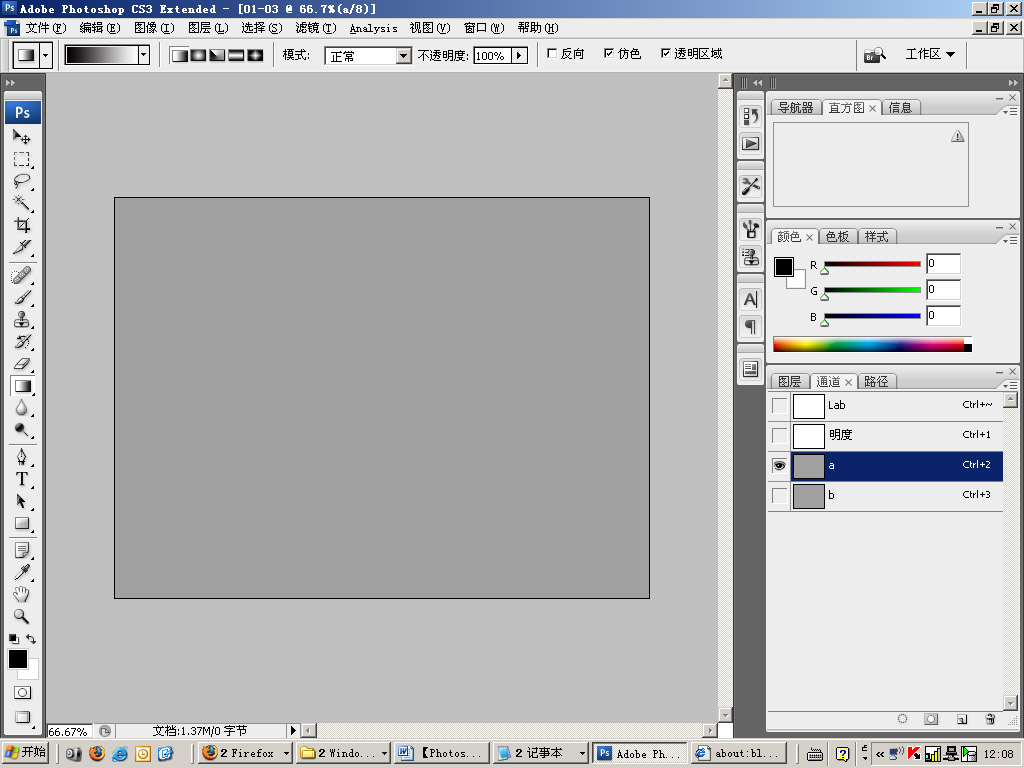Screen dimensions: 1024x768
Task: Create new channel icon
Action: [x=961, y=719]
